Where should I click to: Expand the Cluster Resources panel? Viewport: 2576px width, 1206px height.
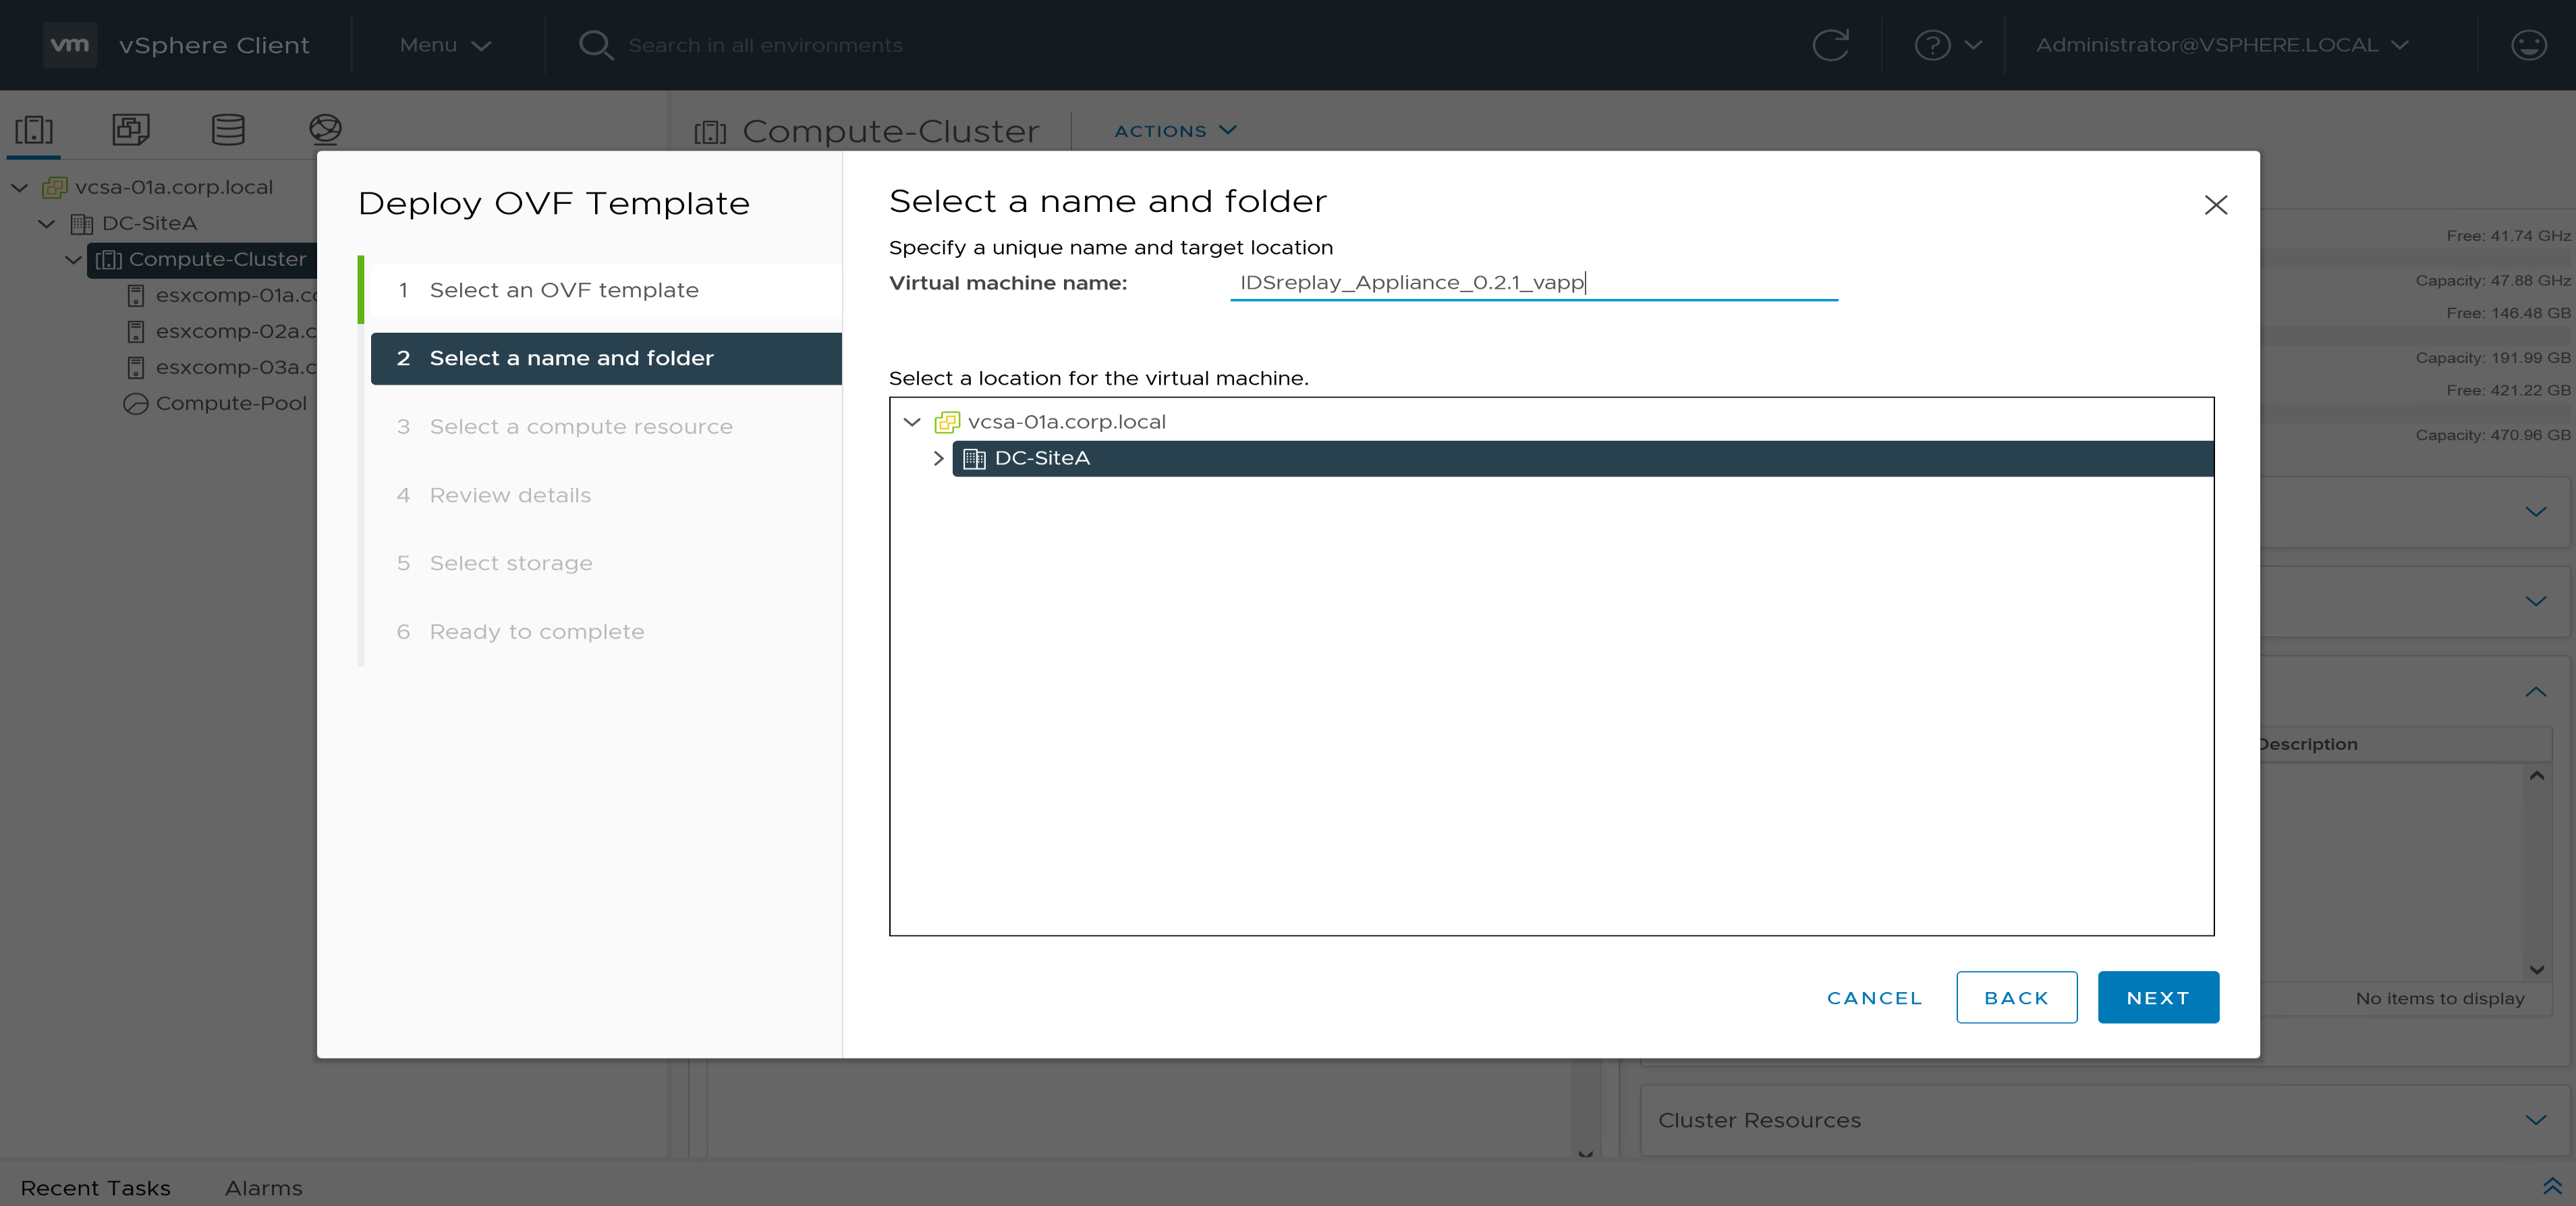point(2536,1120)
